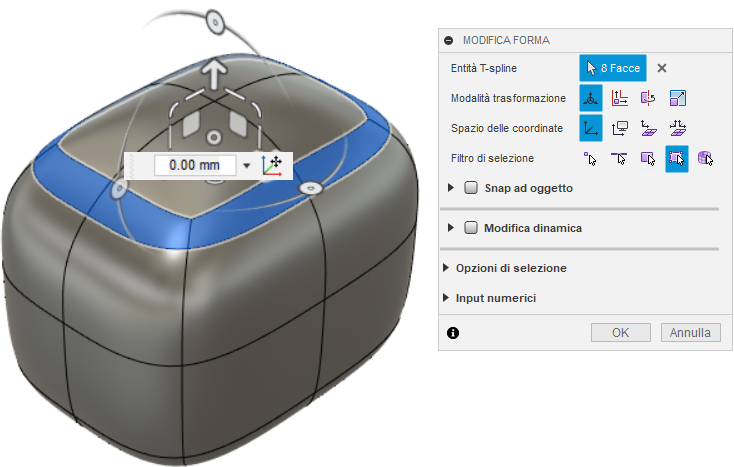Click the left rotation handle on model

[118, 189]
